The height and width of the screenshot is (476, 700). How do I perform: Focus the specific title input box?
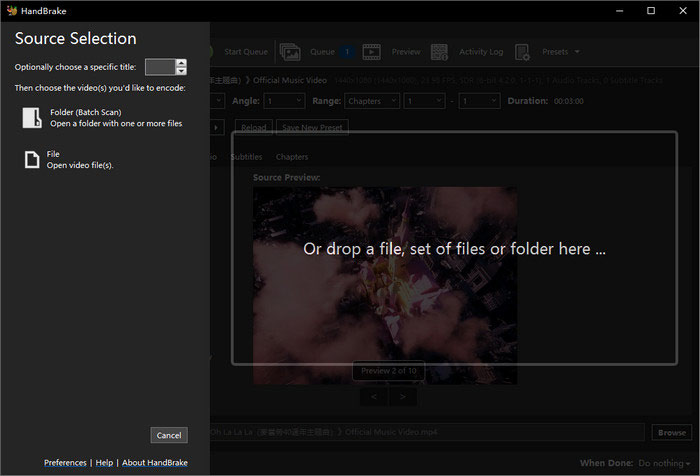160,67
